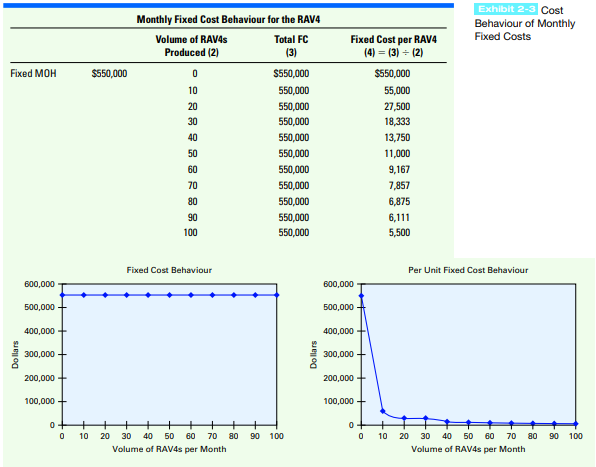Click the data point at volume 50 on the Fixed Cost Behaviour line
Image resolution: width=596 pixels, height=467 pixels.
(170, 295)
